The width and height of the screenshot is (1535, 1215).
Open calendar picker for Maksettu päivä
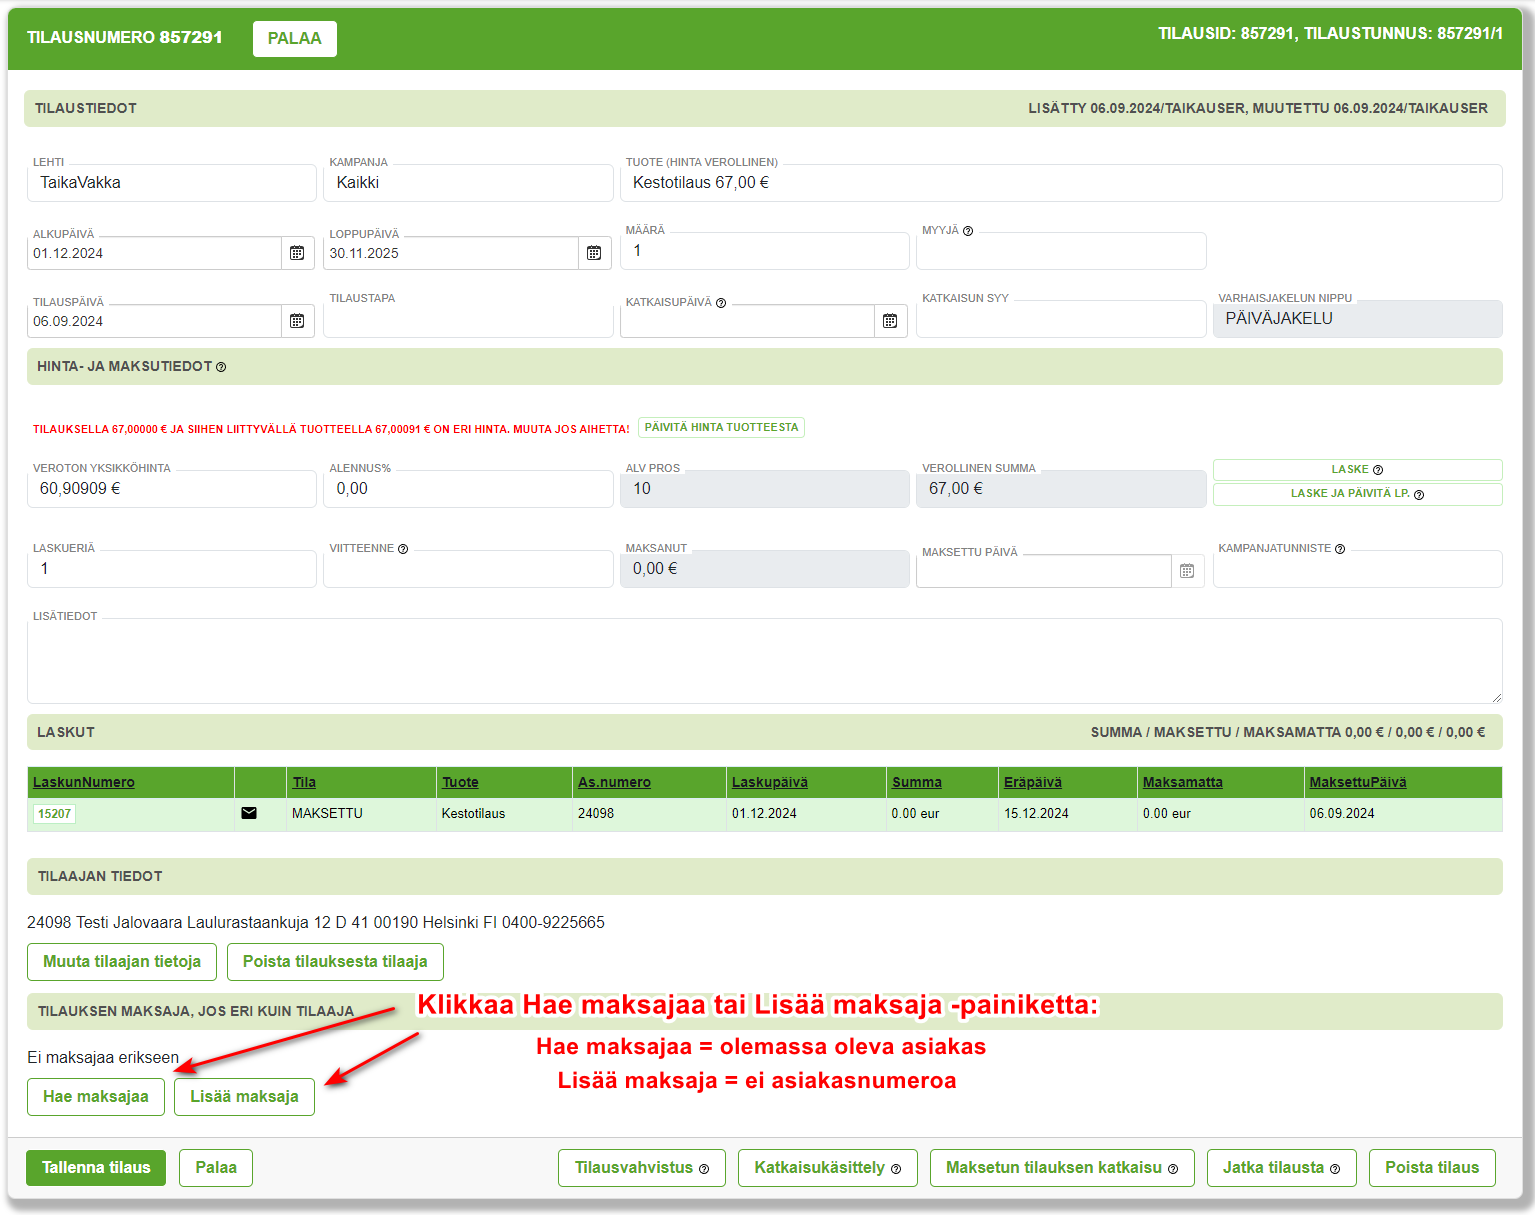point(1187,571)
